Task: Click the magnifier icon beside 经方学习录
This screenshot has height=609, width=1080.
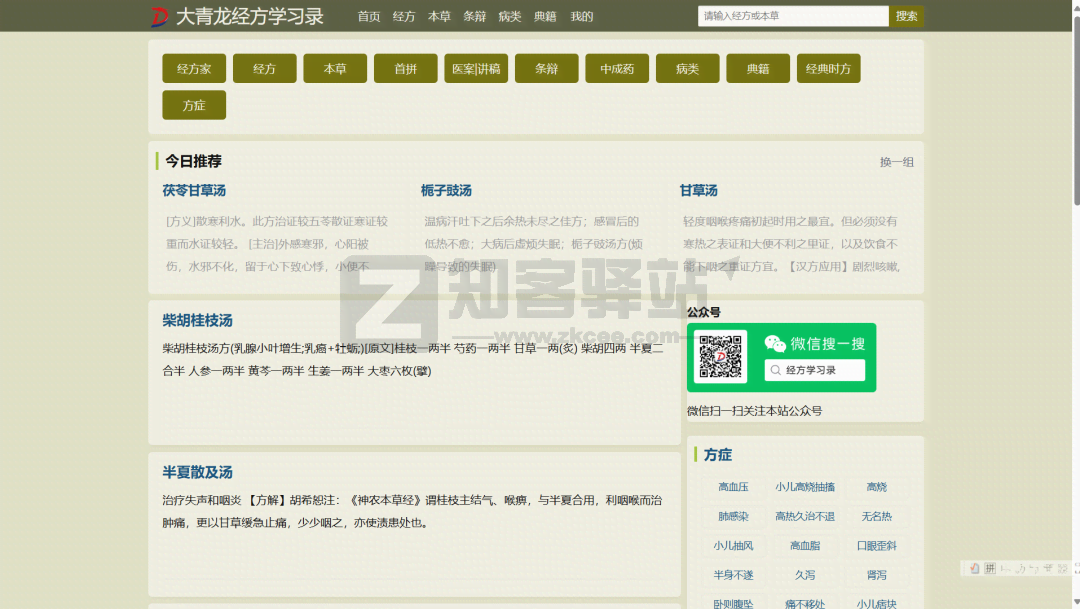Action: [775, 371]
